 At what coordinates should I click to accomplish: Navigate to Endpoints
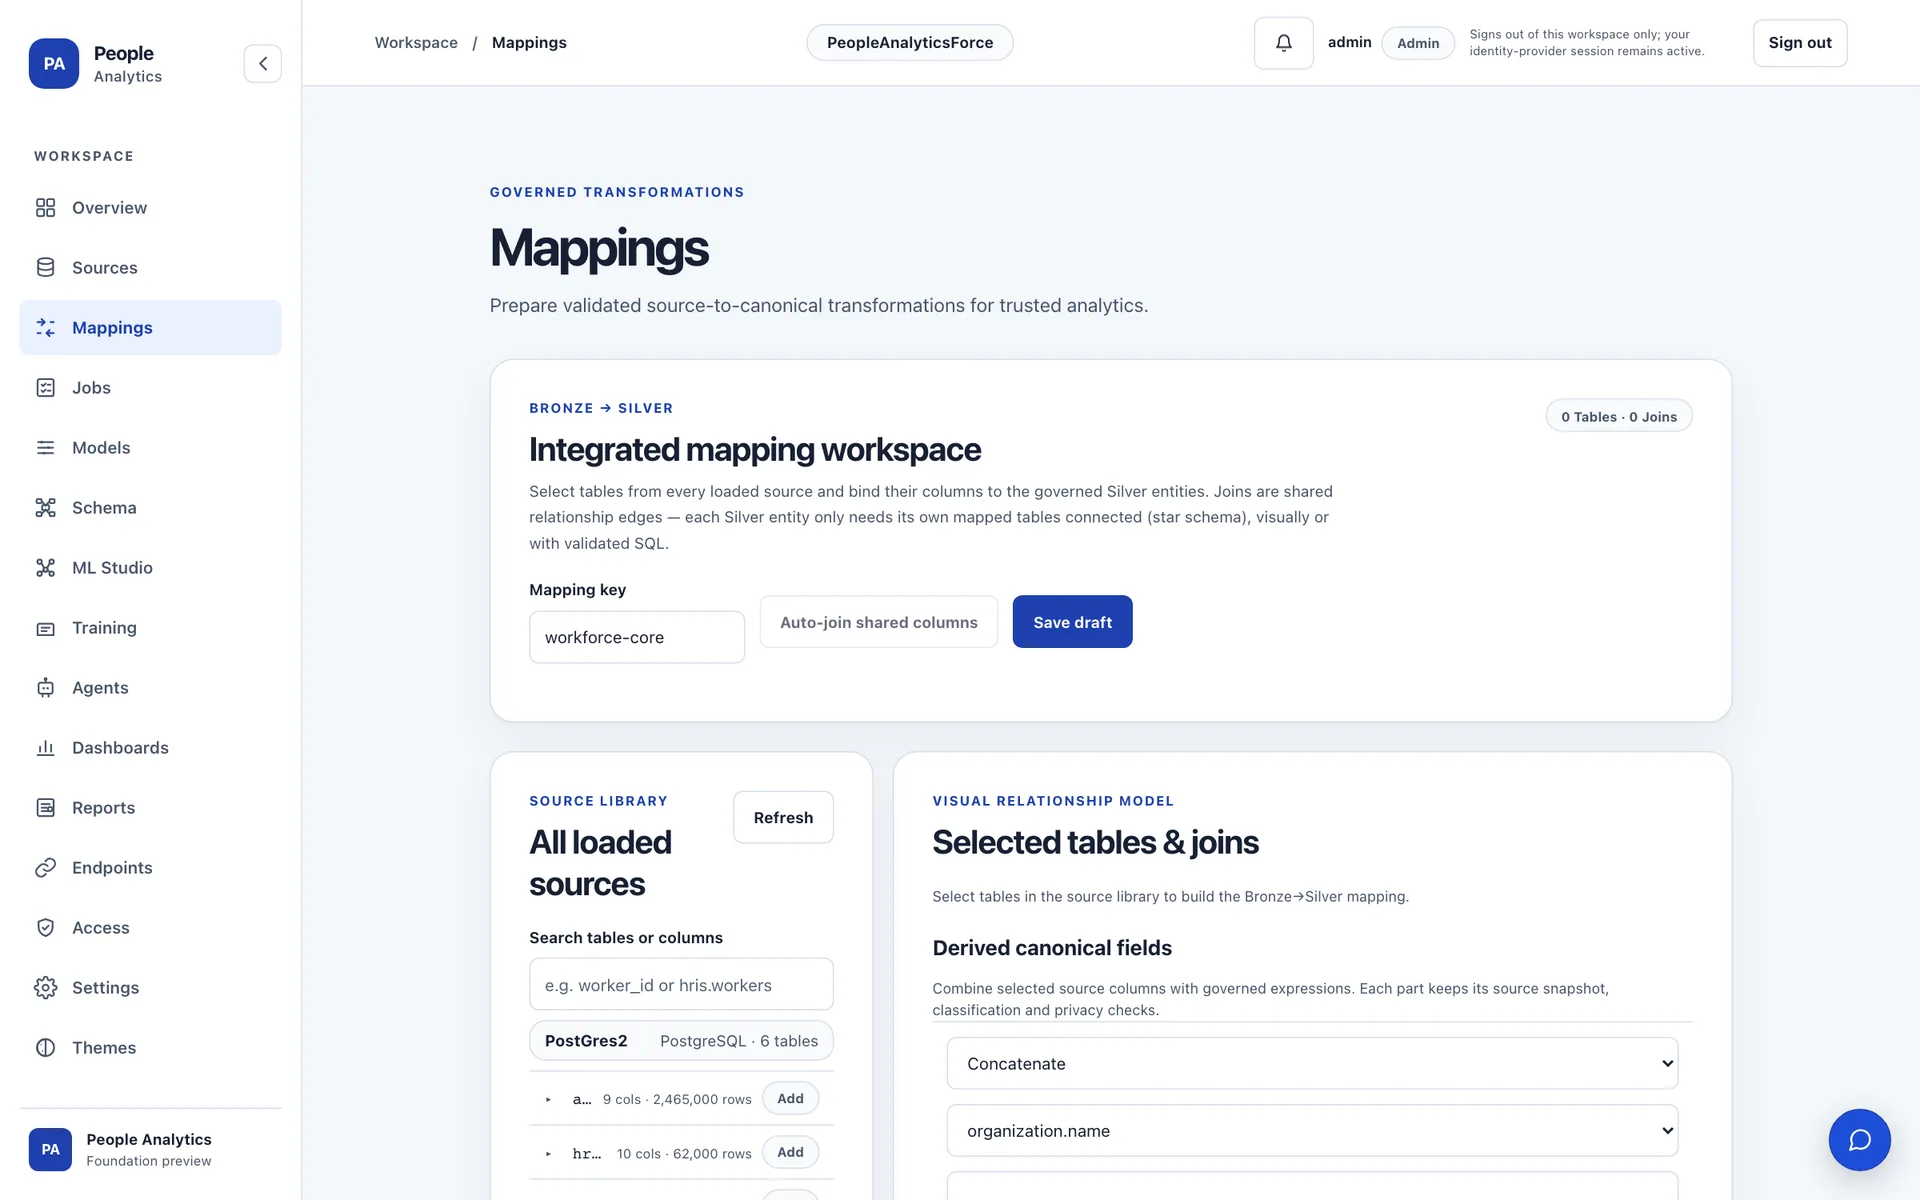click(x=150, y=868)
